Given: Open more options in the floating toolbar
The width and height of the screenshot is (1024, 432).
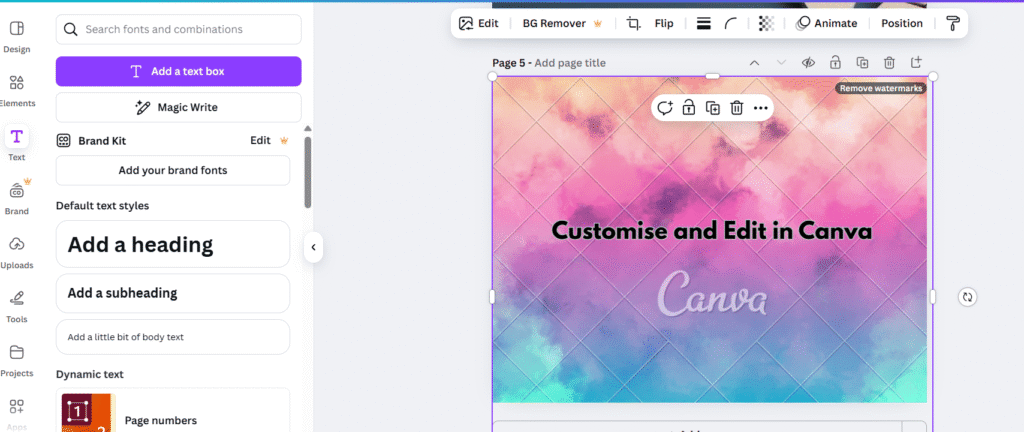Looking at the screenshot, I should 760,108.
